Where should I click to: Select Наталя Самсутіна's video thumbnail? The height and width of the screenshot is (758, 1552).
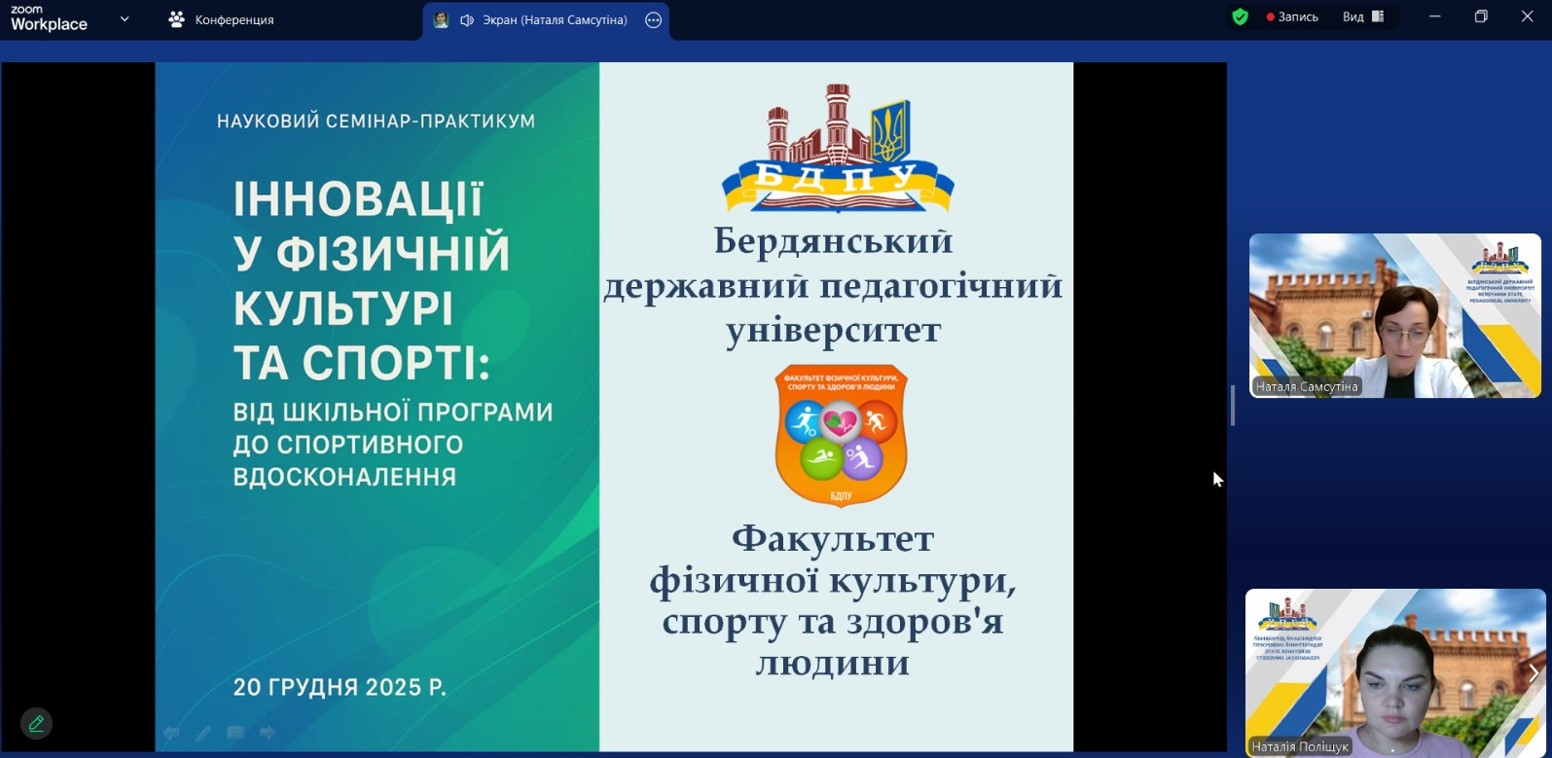point(1394,315)
